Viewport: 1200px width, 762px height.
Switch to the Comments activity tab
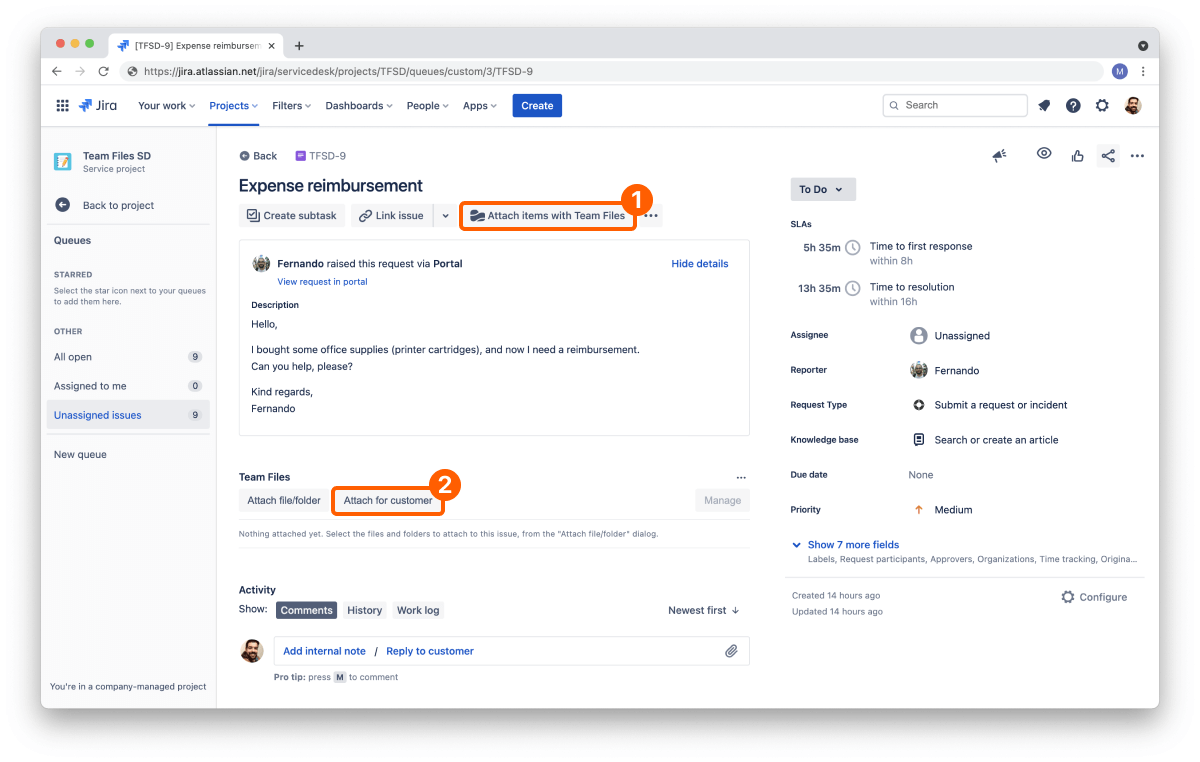point(306,610)
